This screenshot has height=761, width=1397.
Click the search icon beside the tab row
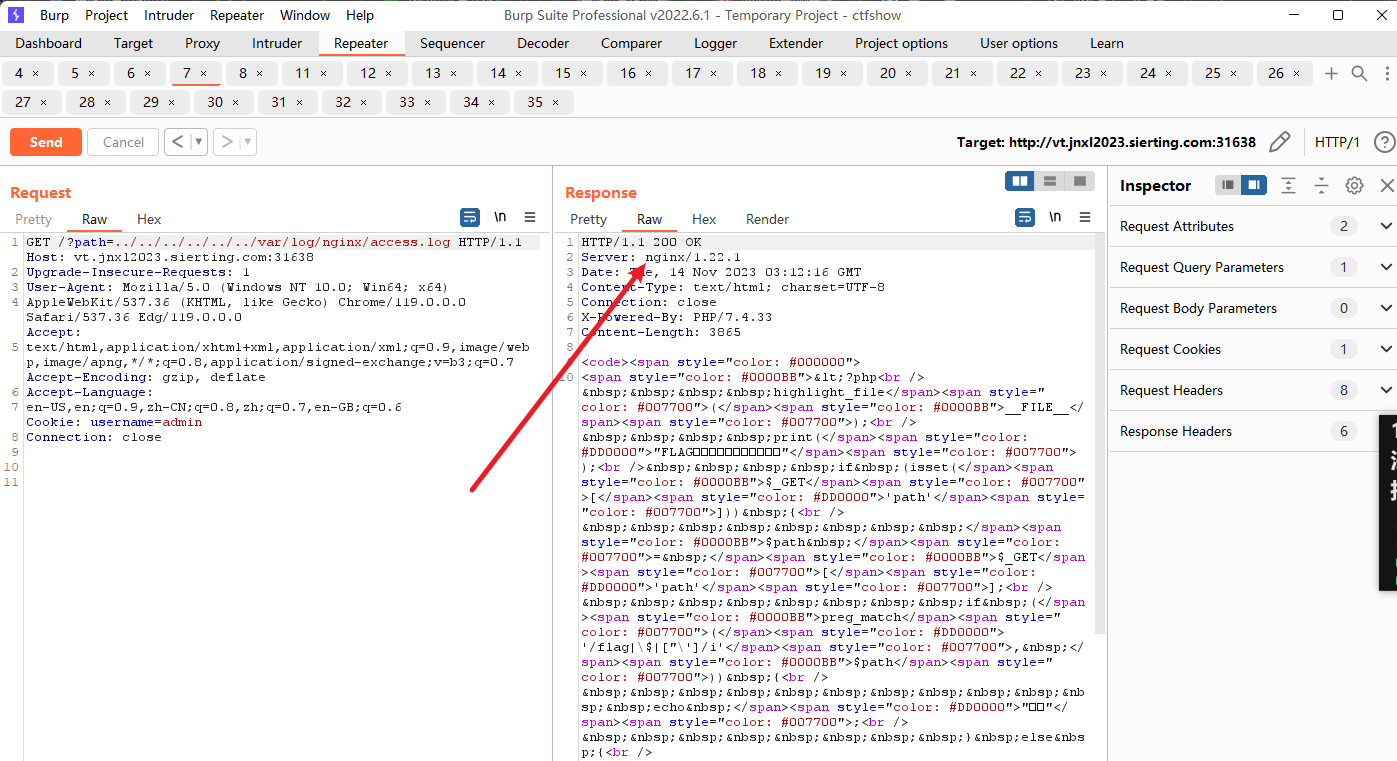pyautogui.click(x=1359, y=73)
